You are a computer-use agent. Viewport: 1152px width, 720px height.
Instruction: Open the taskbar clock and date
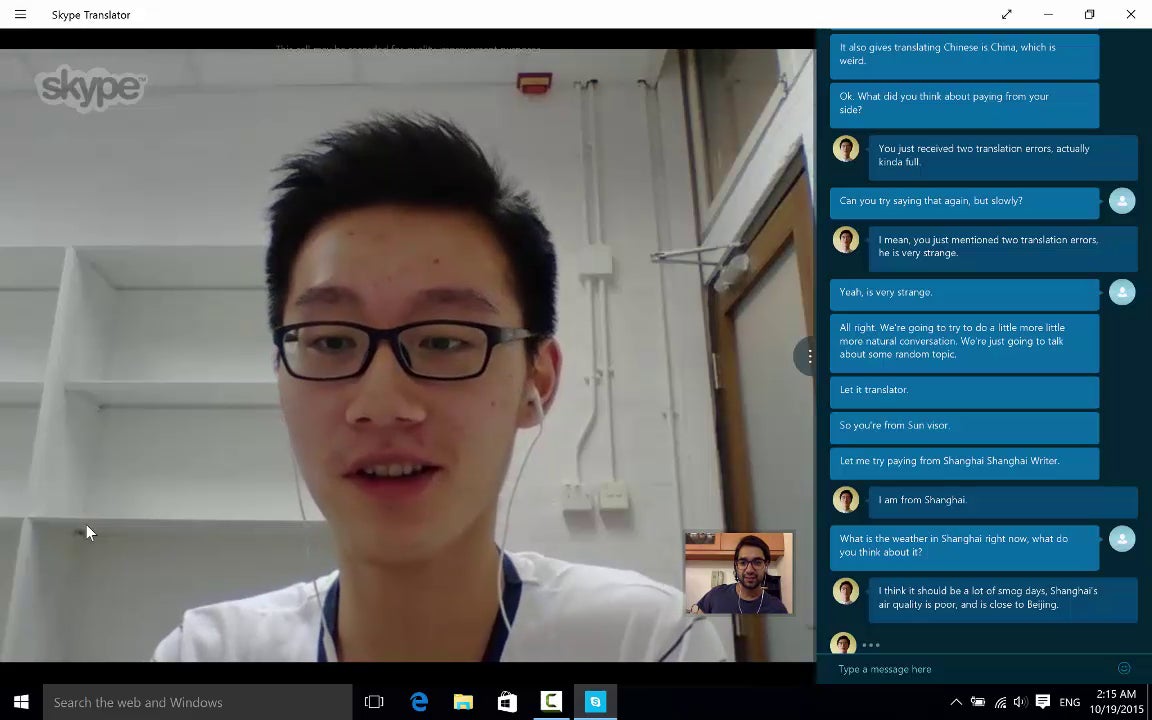(x=1117, y=702)
